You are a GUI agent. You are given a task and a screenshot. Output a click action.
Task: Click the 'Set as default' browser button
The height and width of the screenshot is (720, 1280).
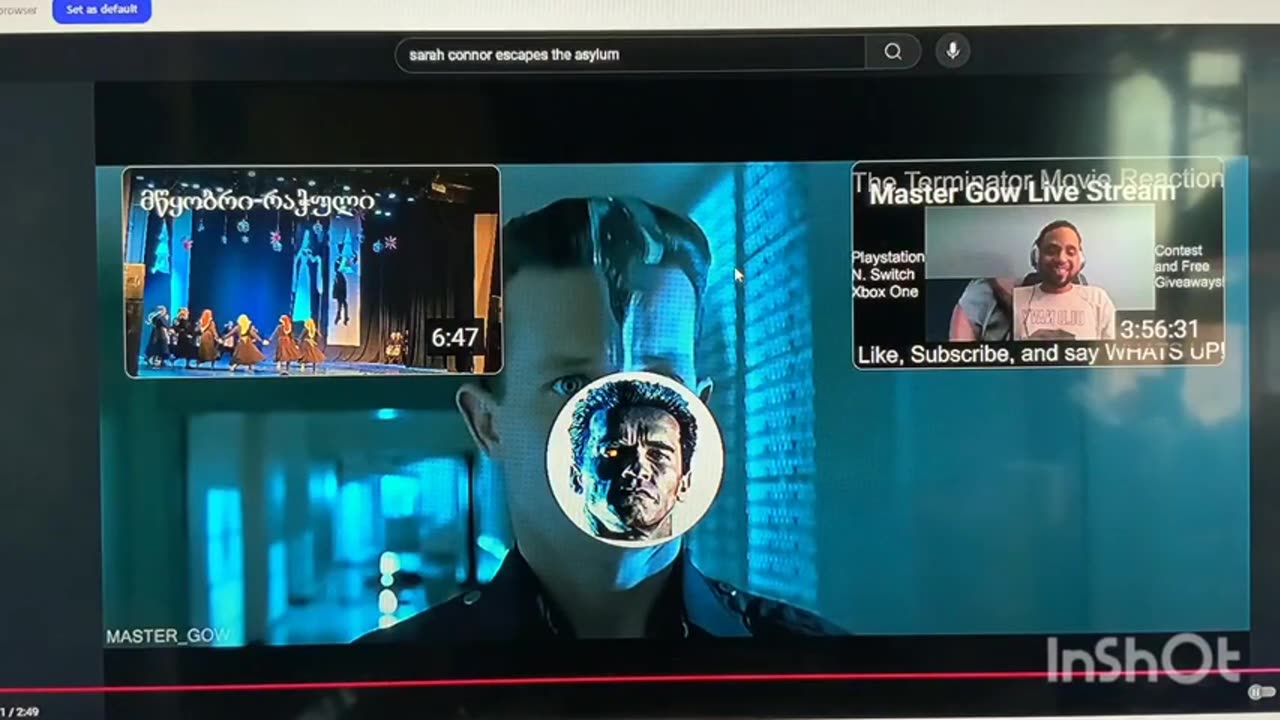pos(101,10)
